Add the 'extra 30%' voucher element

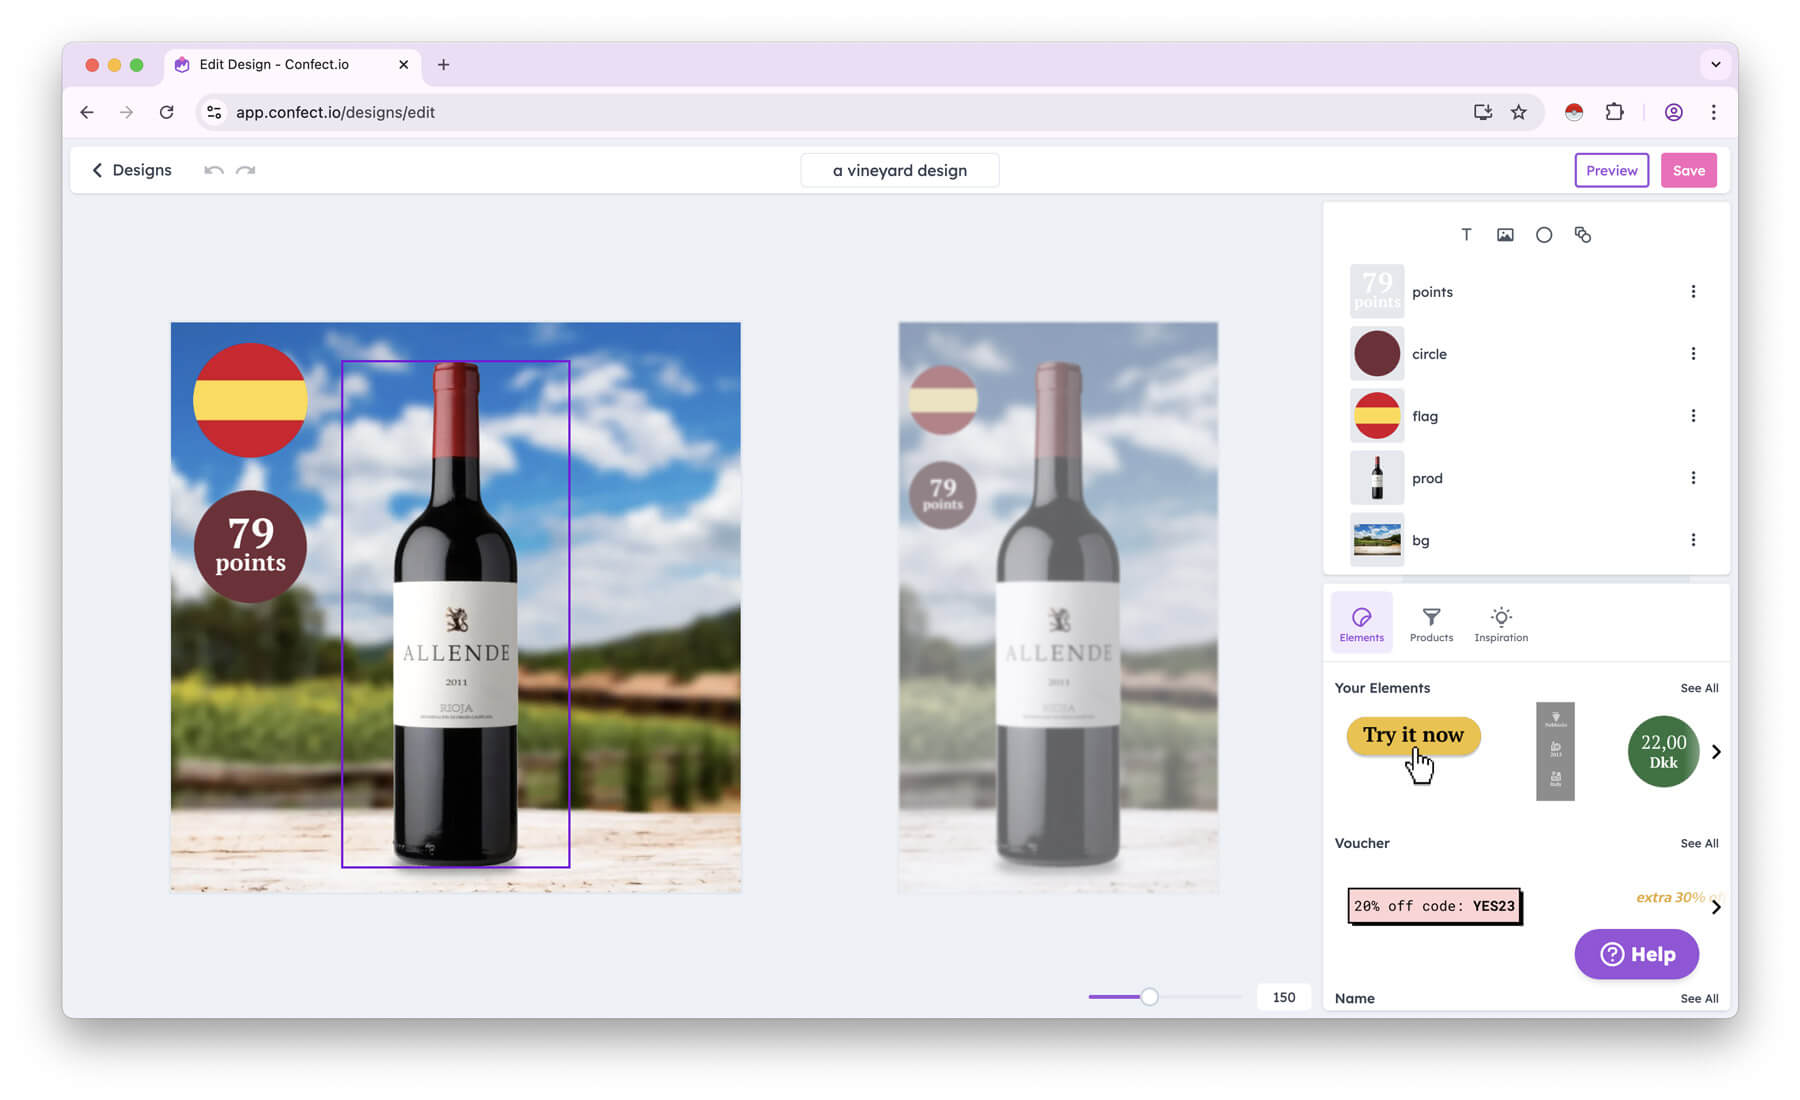point(1672,897)
